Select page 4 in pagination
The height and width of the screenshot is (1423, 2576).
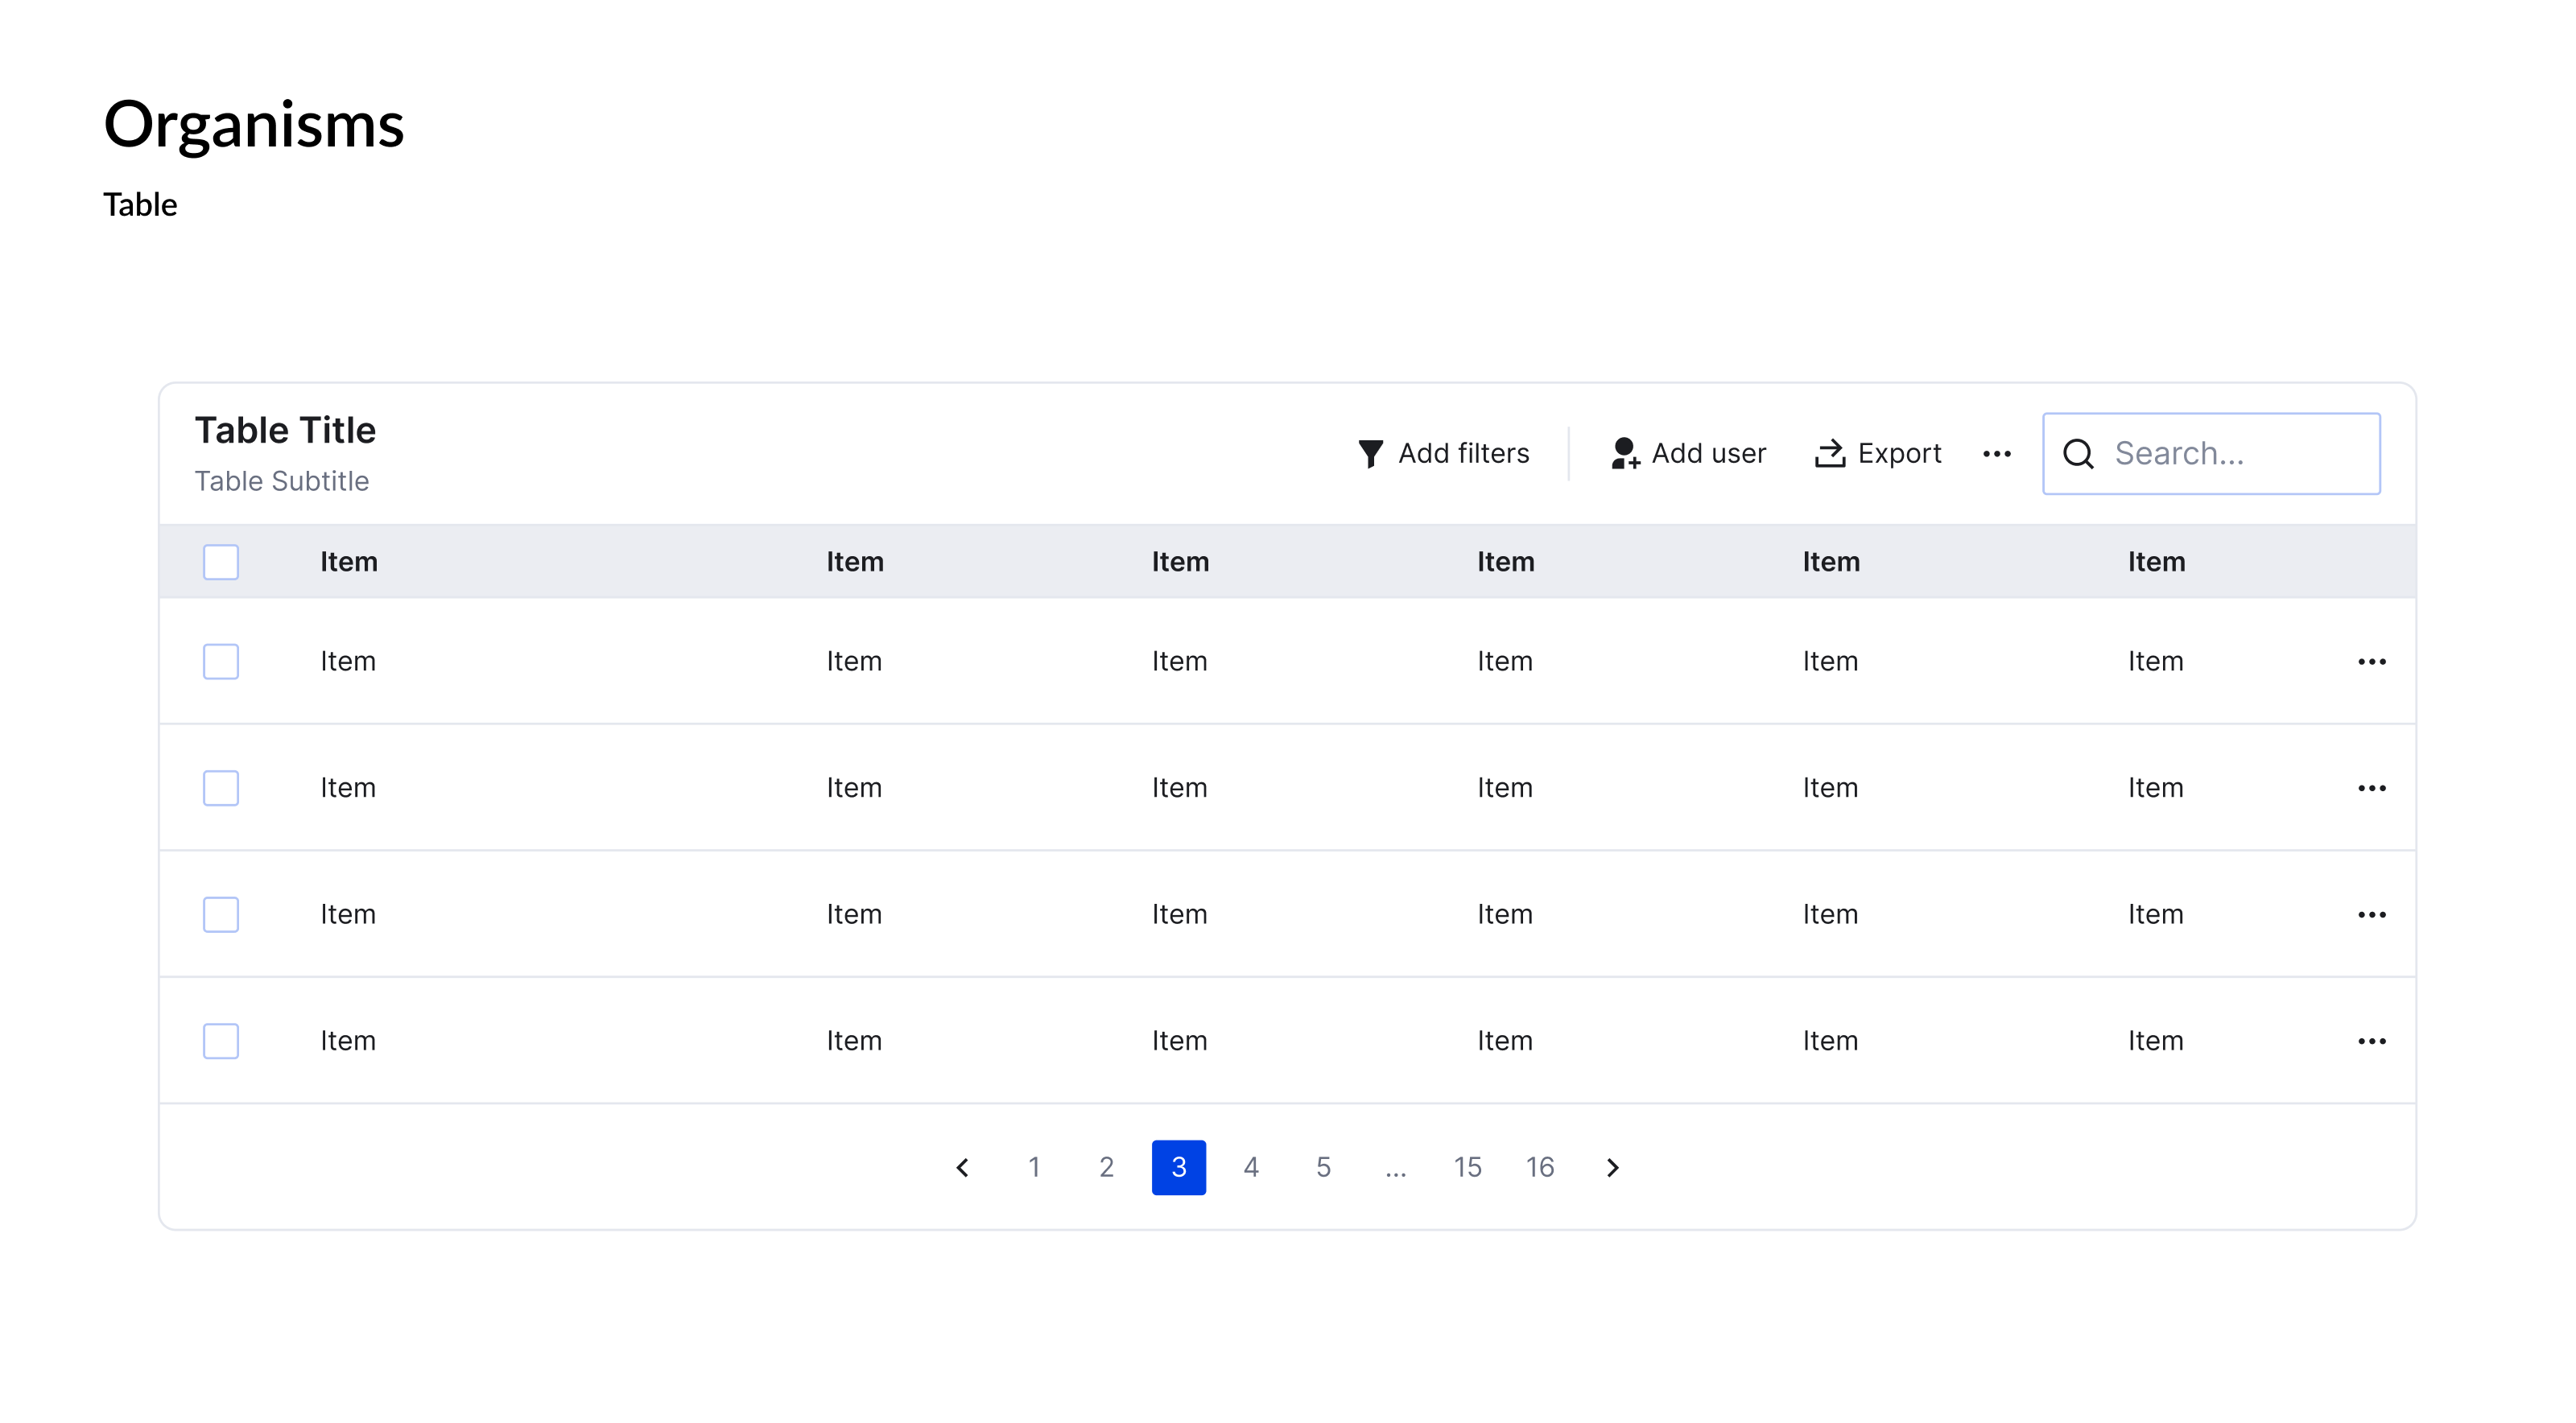pos(1250,1168)
